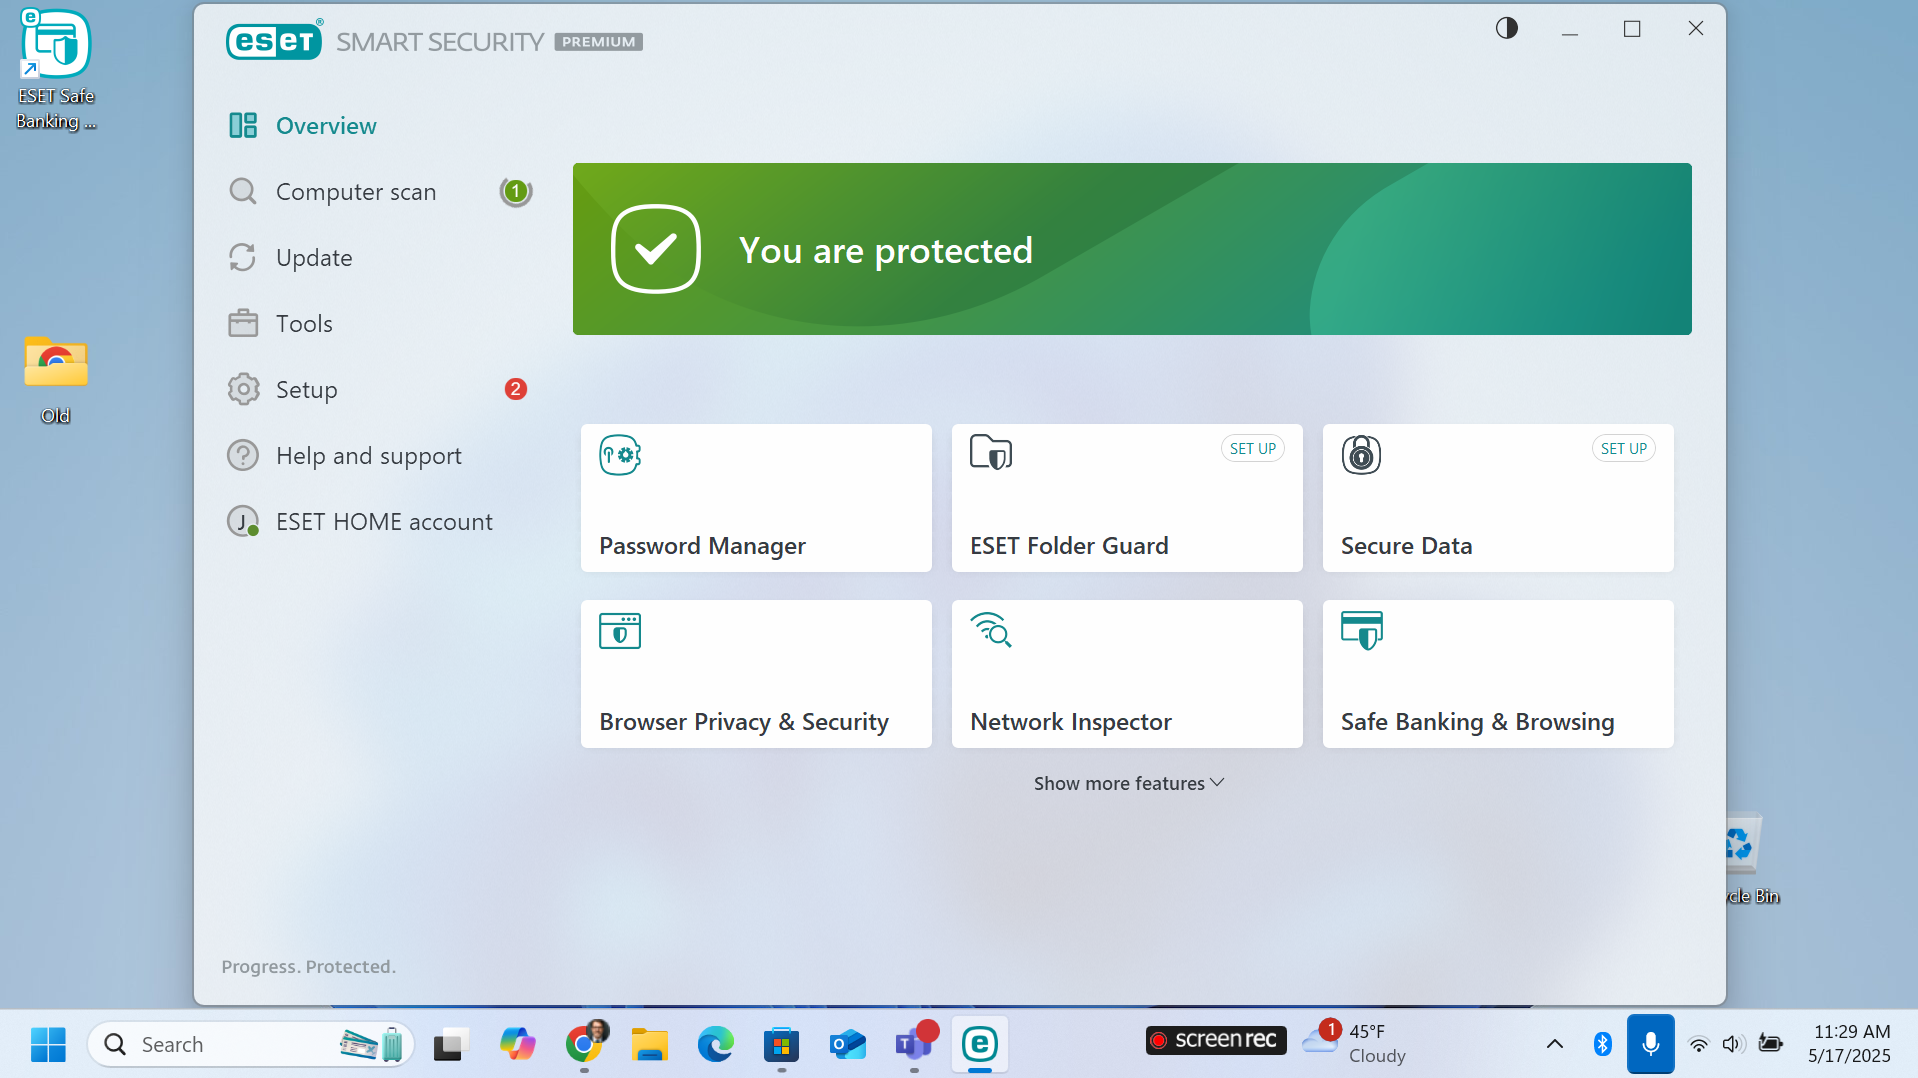Click the Network Inspector wifi icon
Viewport: 1918px width, 1078px height.
pos(991,630)
